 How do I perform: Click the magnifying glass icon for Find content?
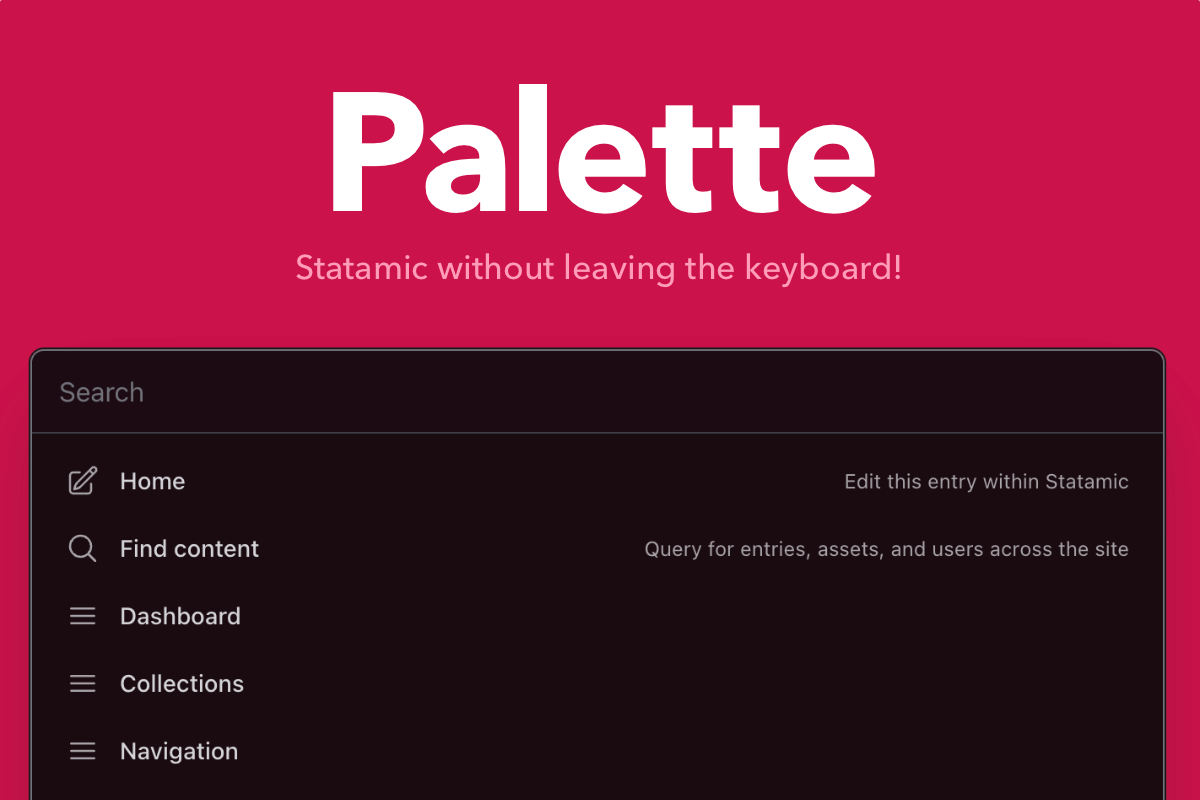[x=83, y=548]
